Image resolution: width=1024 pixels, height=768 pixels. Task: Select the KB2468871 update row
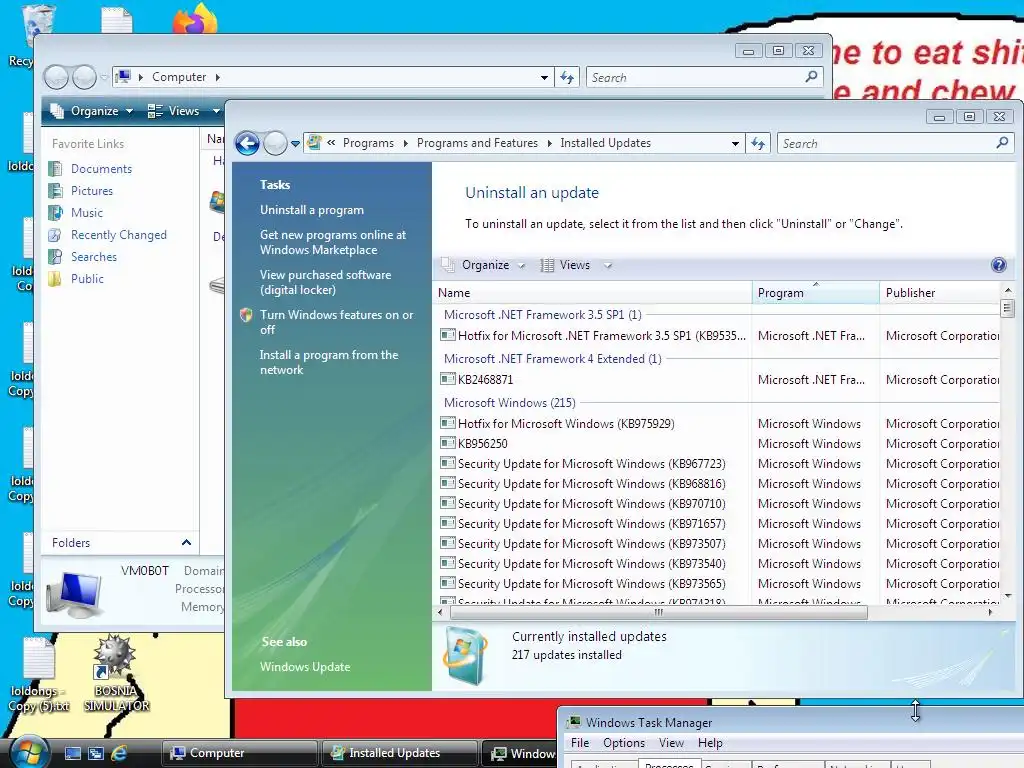pyautogui.click(x=719, y=379)
